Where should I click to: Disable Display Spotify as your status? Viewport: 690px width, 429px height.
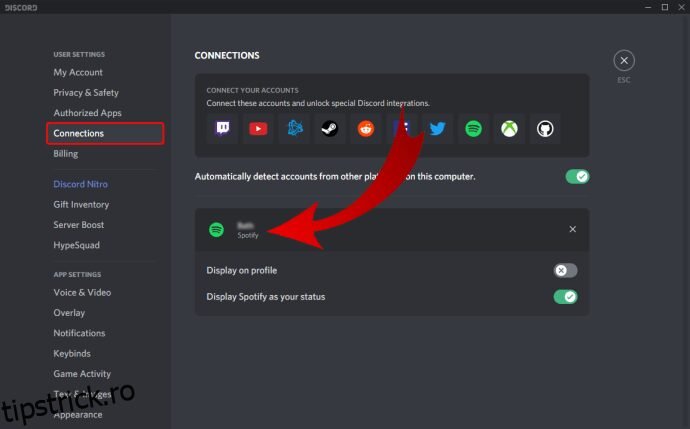(565, 297)
